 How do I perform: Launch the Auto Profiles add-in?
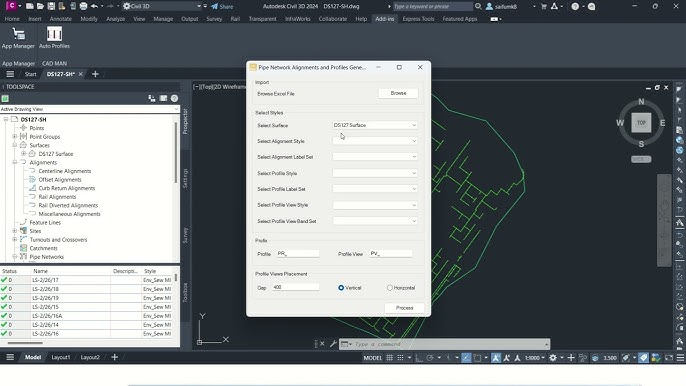click(x=54, y=38)
